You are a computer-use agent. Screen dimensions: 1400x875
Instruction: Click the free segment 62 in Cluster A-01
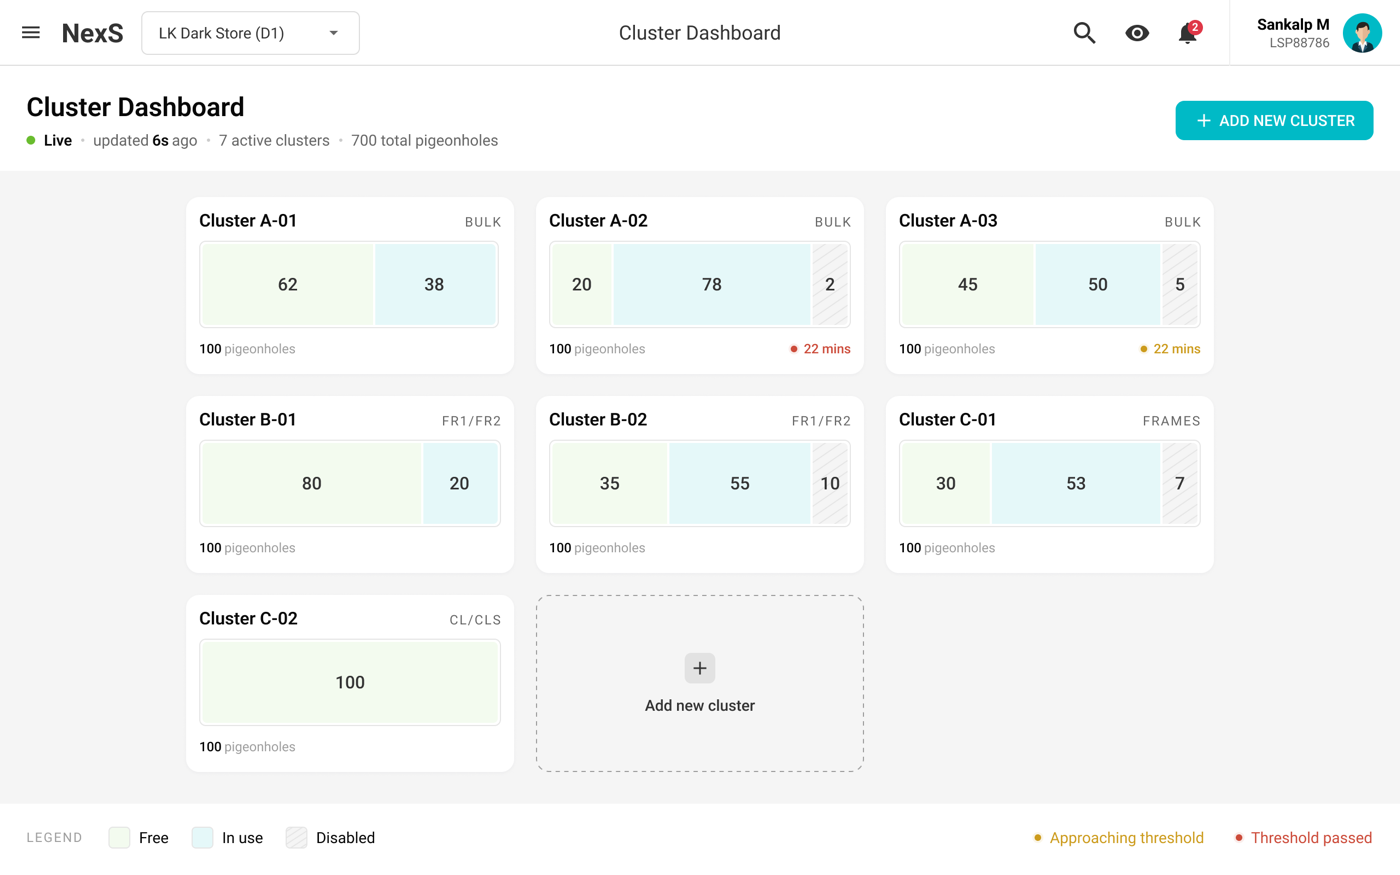(x=288, y=284)
